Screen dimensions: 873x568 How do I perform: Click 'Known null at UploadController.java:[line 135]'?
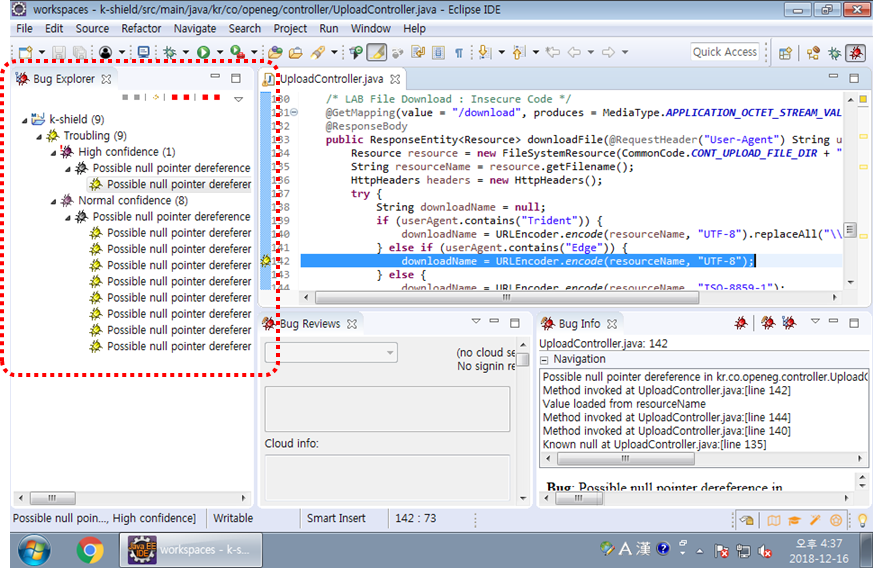[x=654, y=444]
